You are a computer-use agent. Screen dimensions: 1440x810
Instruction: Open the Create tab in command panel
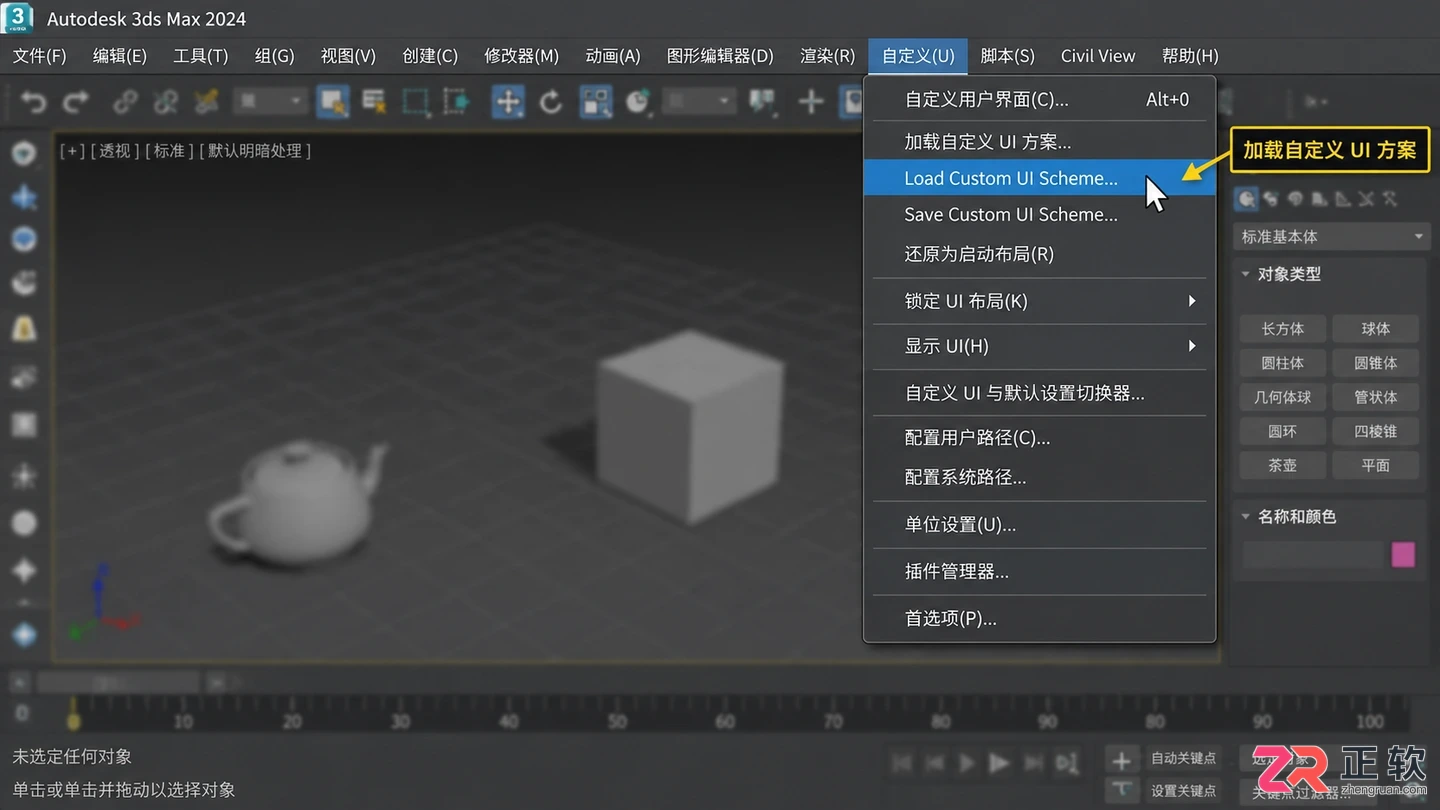pos(1246,199)
